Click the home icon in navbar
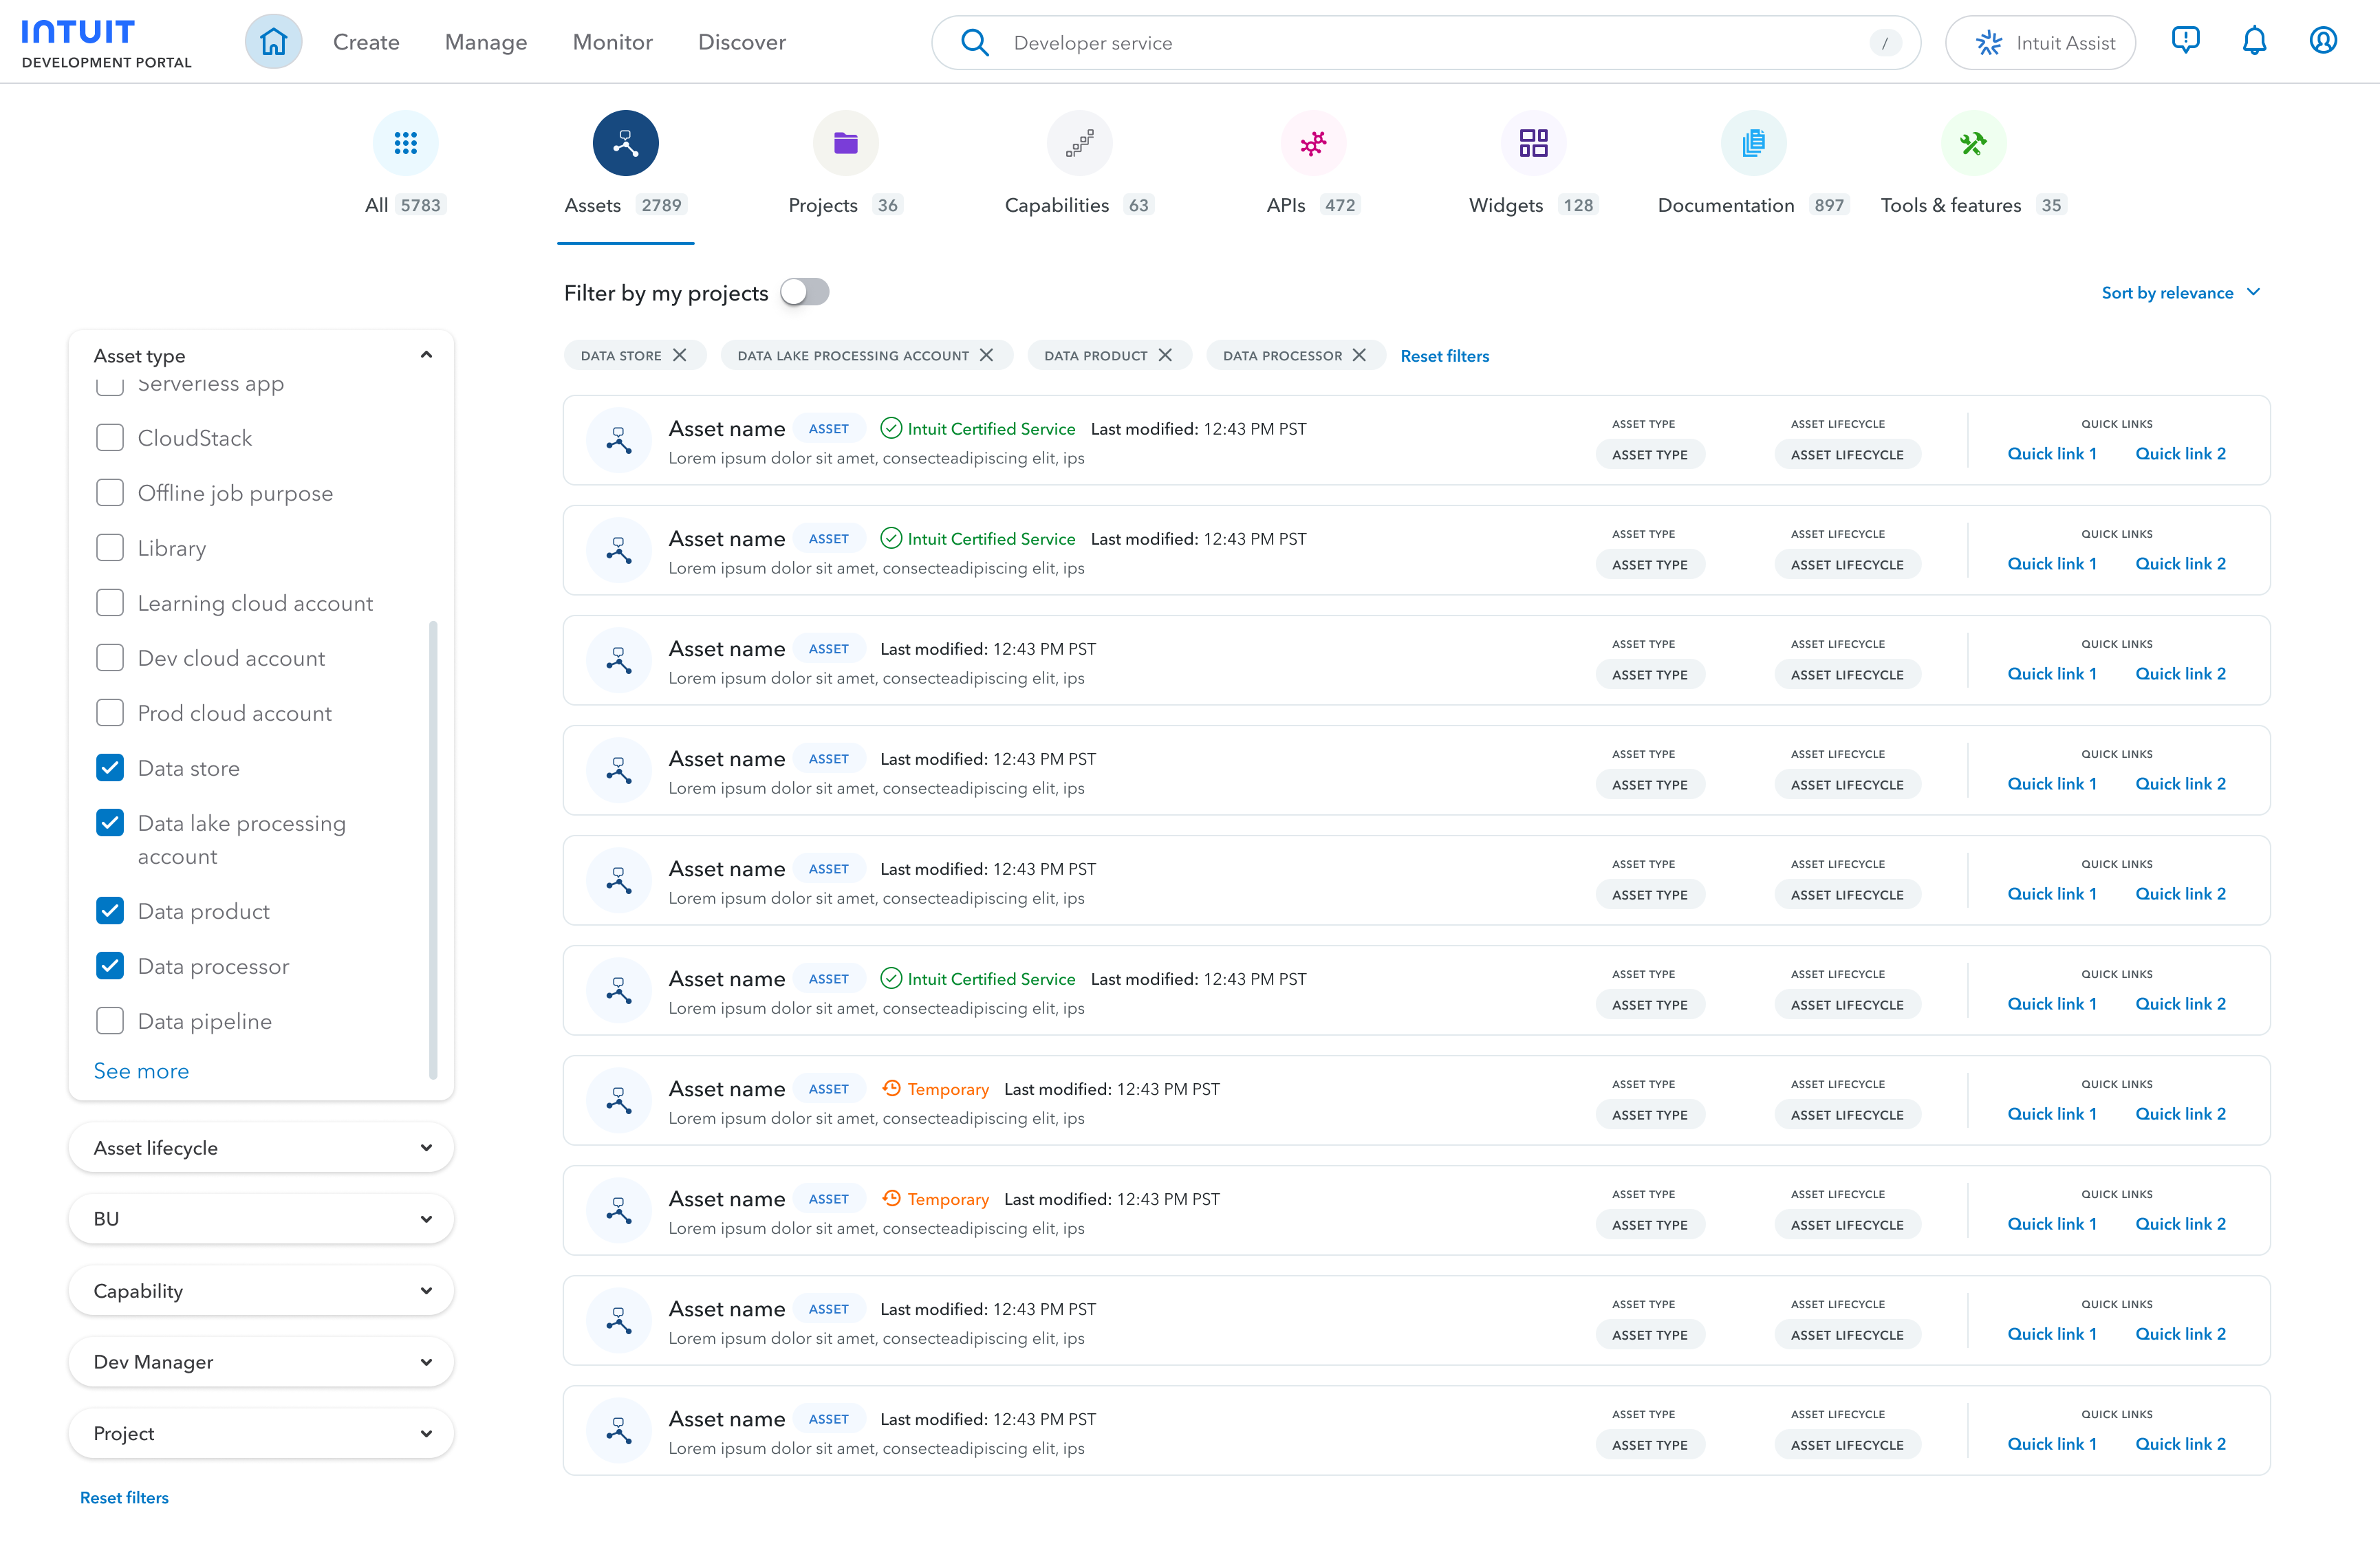Image resolution: width=2380 pixels, height=1568 pixels. click(x=273, y=42)
